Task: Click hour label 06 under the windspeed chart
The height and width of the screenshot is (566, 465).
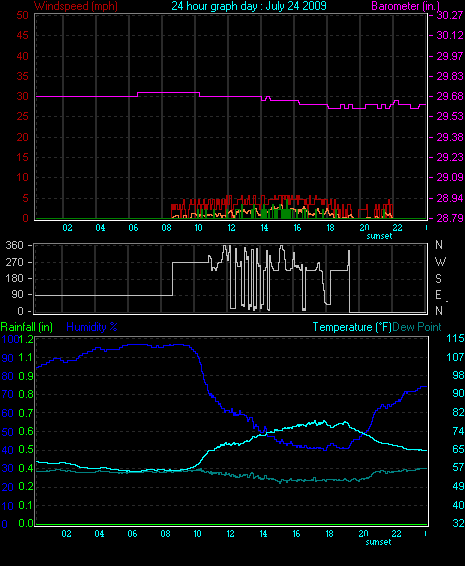Action: tap(133, 228)
